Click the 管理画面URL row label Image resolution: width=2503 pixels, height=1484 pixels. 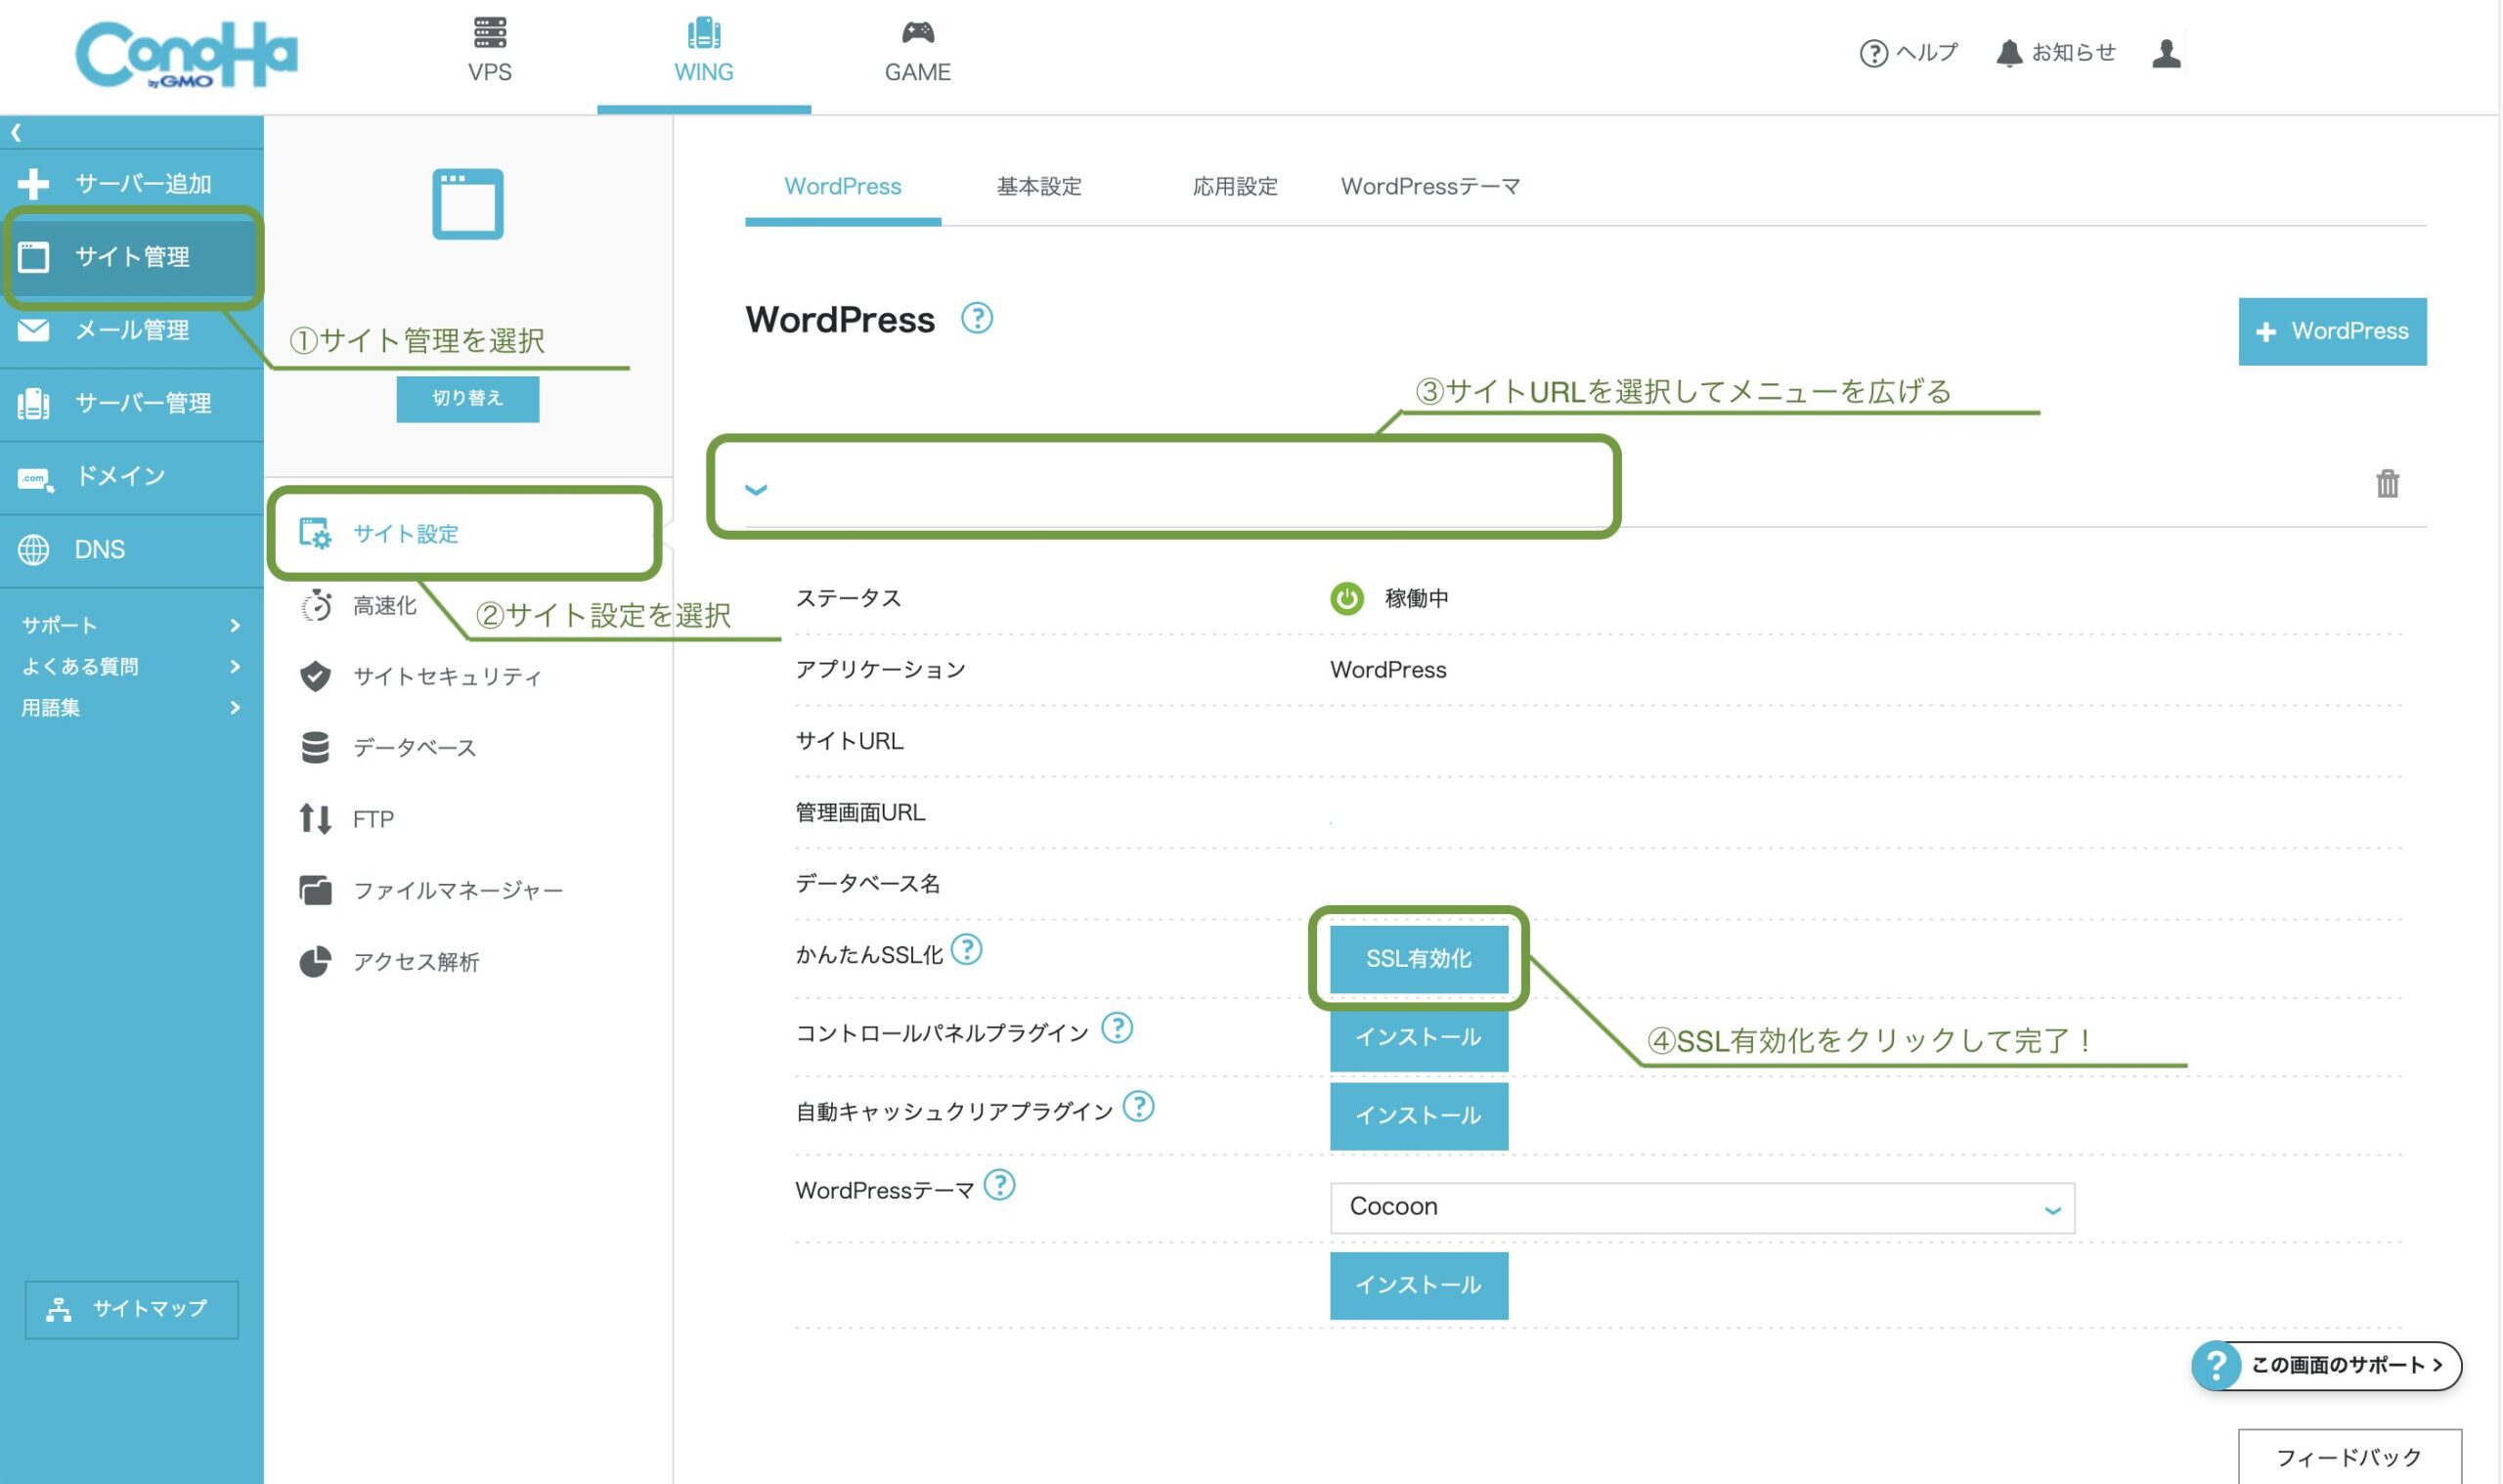pyautogui.click(x=860, y=813)
